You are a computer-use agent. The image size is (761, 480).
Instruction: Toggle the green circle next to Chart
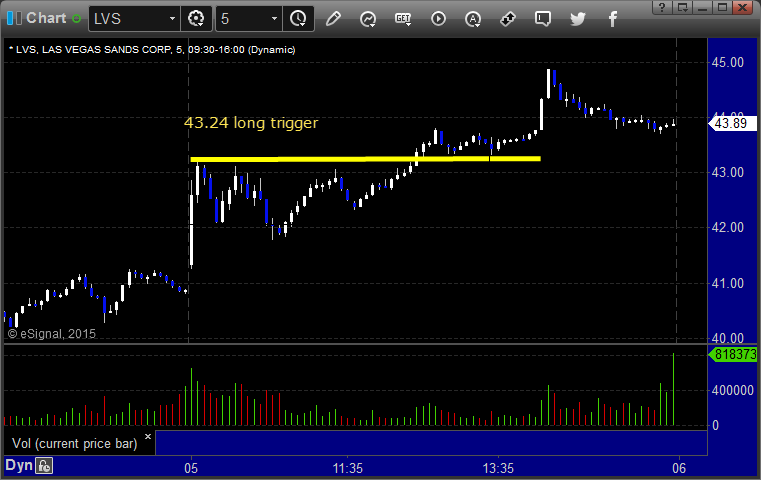76,19
